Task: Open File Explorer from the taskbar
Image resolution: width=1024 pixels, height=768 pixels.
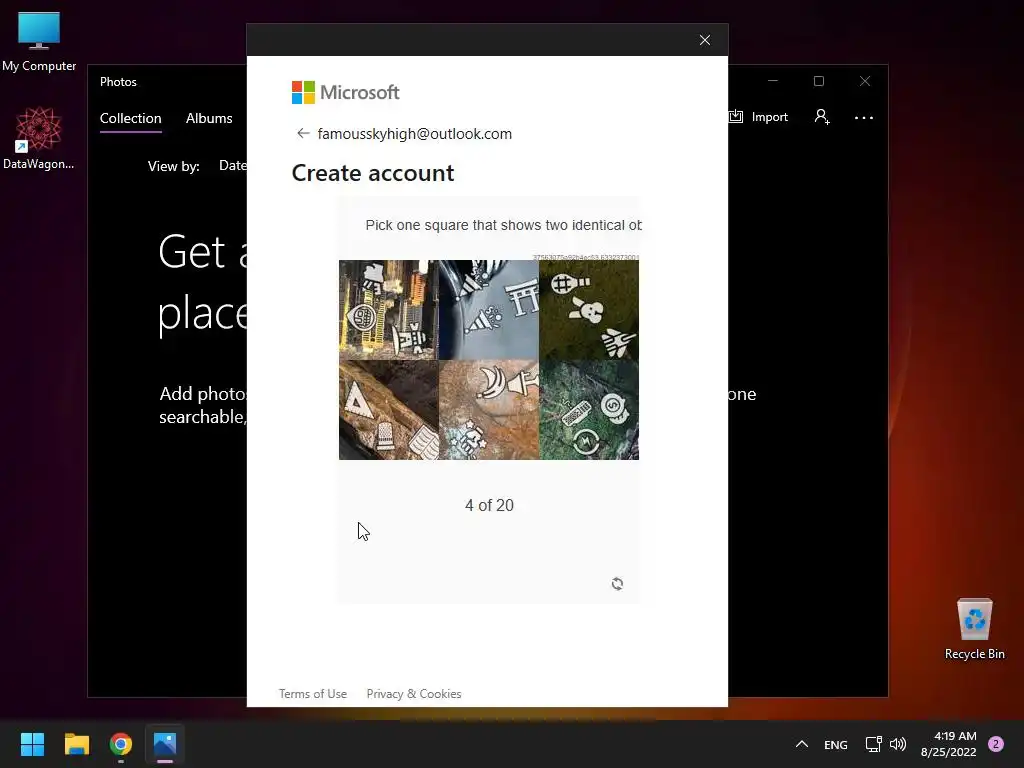Action: point(76,744)
